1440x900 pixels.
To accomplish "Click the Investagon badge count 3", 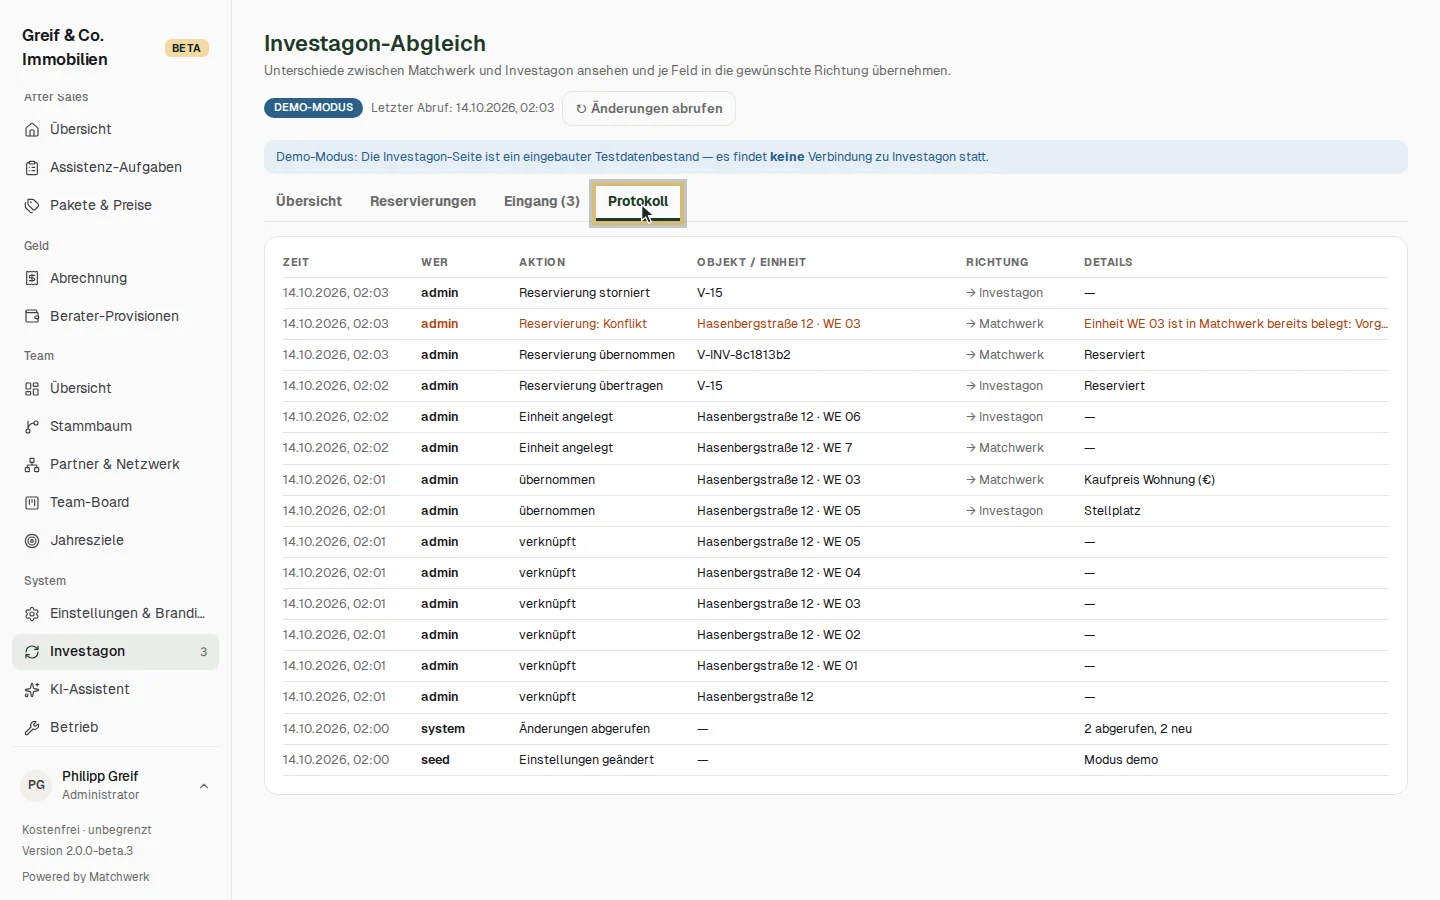I will (204, 652).
